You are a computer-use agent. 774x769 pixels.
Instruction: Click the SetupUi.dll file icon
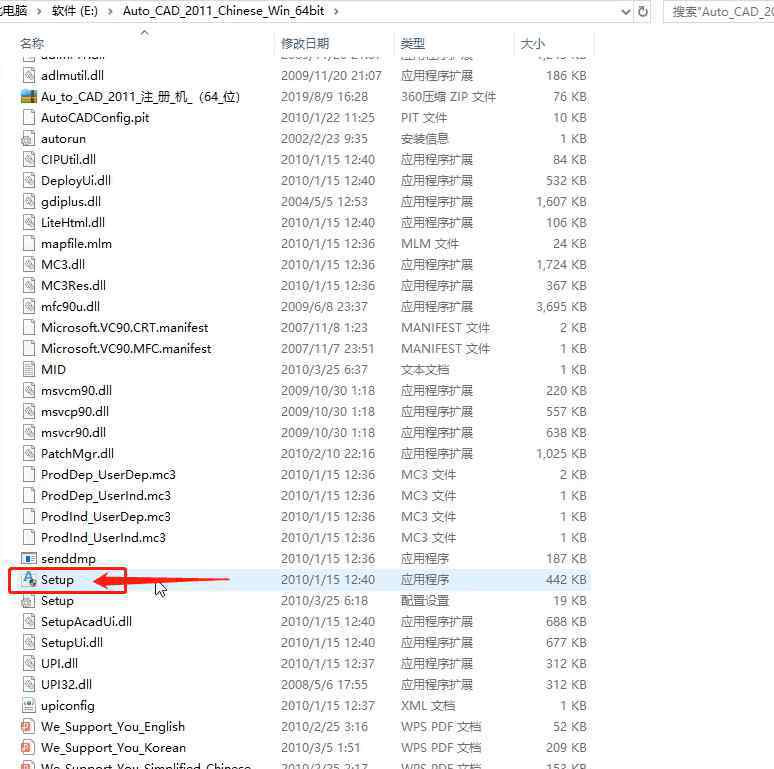[29, 643]
